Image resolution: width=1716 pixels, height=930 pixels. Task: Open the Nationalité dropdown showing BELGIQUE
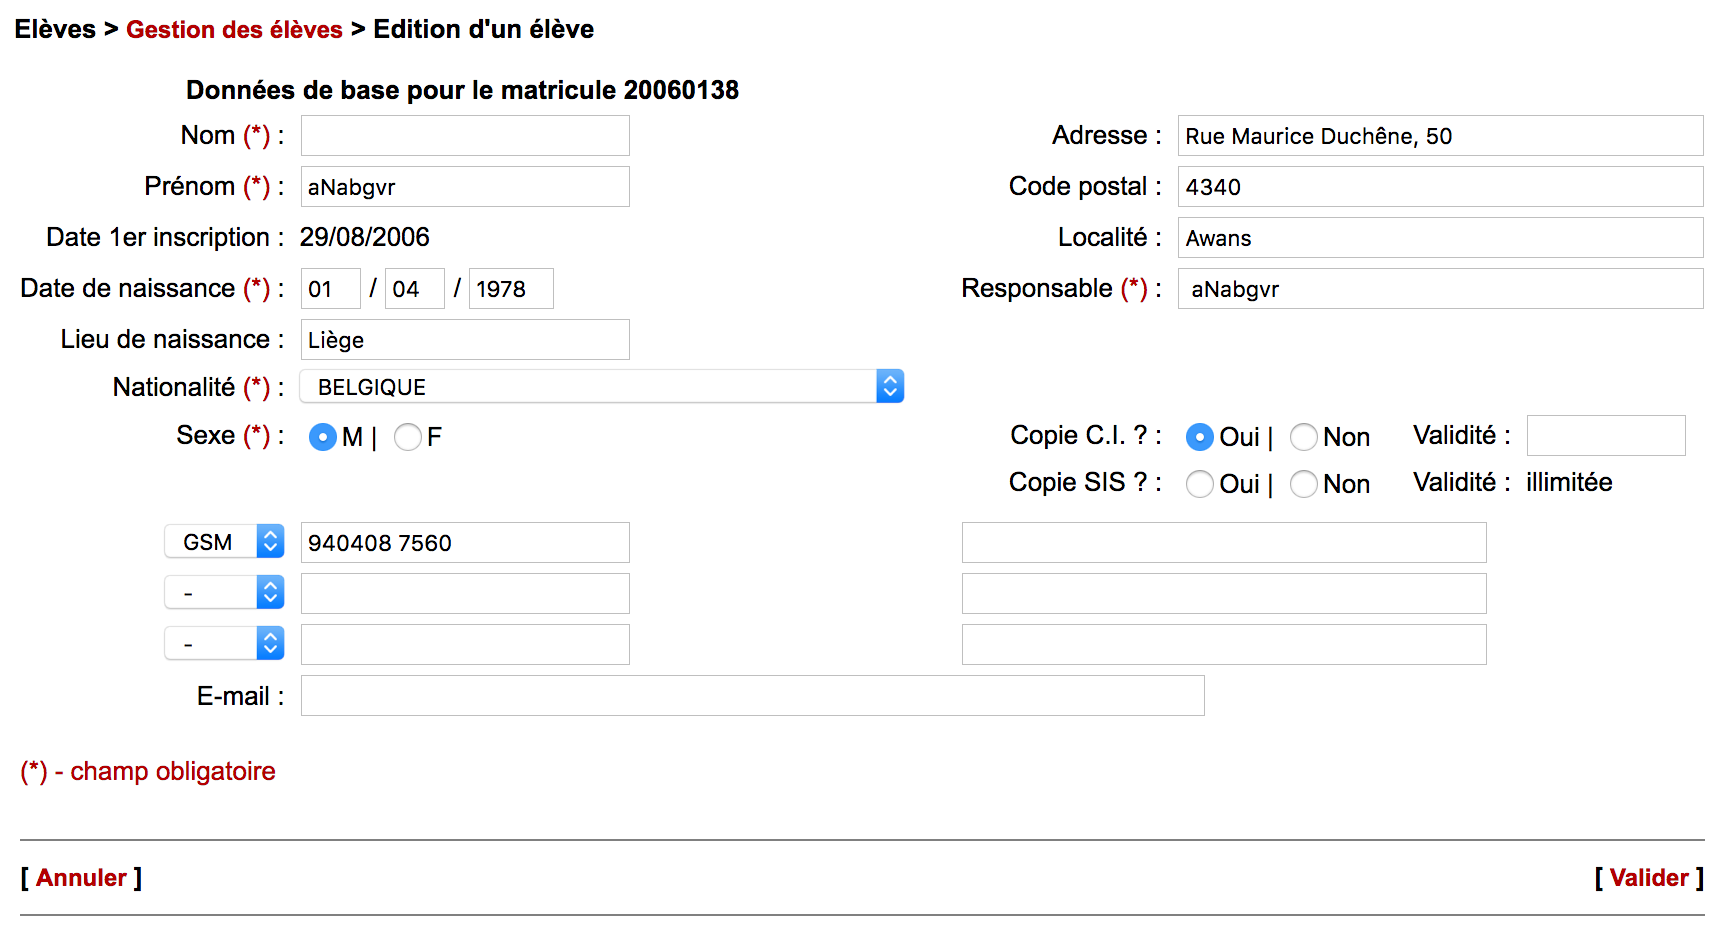[601, 387]
